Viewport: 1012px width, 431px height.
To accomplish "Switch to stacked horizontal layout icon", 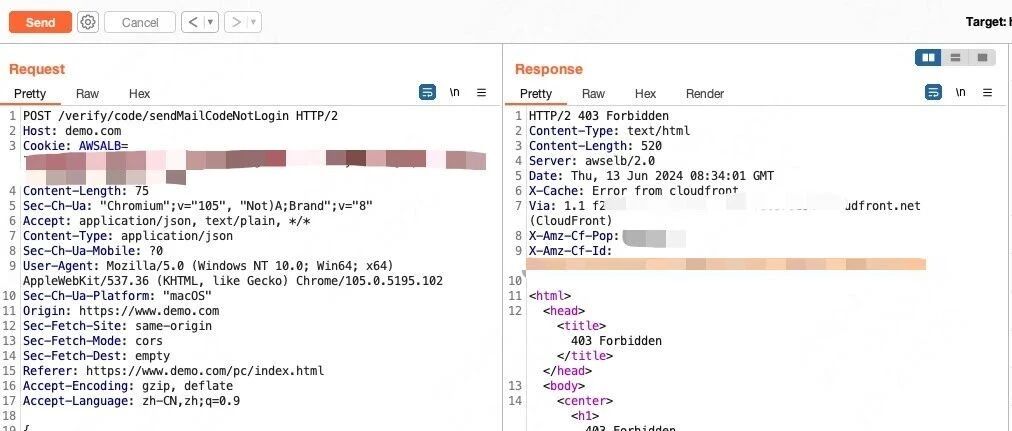I will click(956, 58).
